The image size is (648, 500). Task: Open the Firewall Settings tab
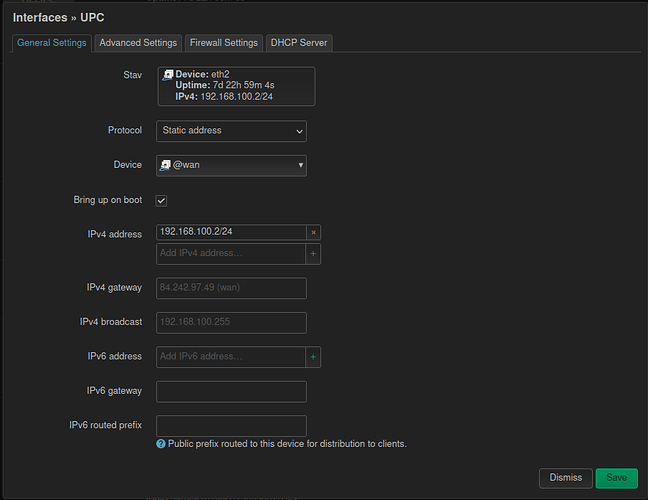224,43
